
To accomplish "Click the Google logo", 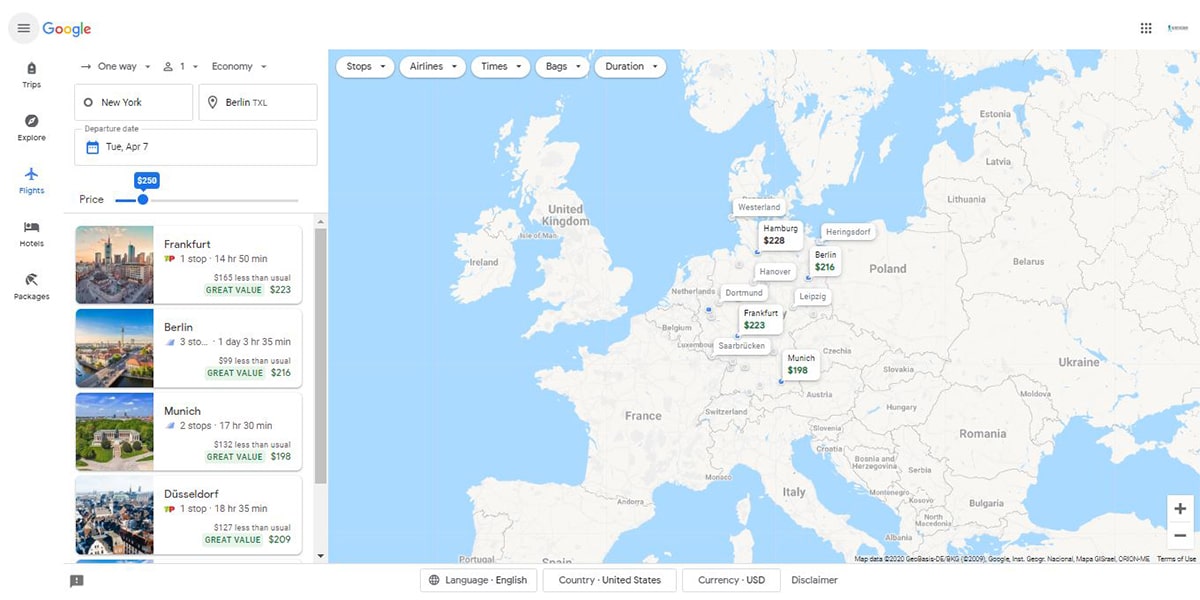I will [x=67, y=29].
